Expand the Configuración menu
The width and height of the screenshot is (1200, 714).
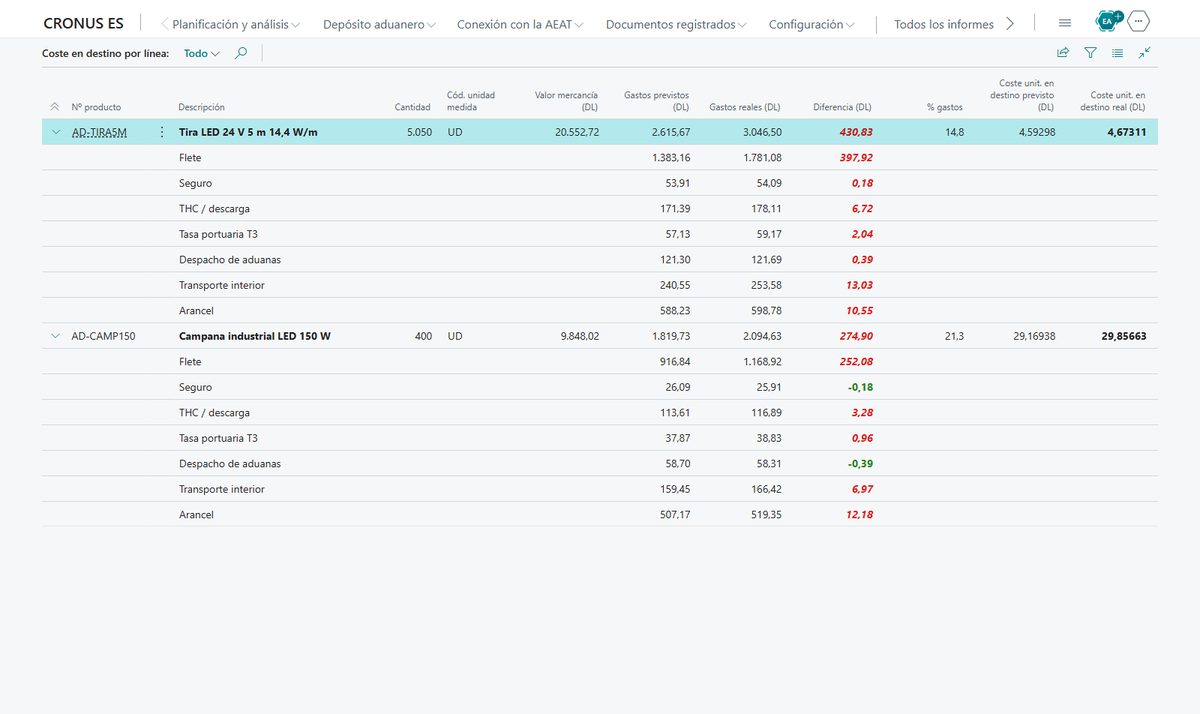coord(812,24)
